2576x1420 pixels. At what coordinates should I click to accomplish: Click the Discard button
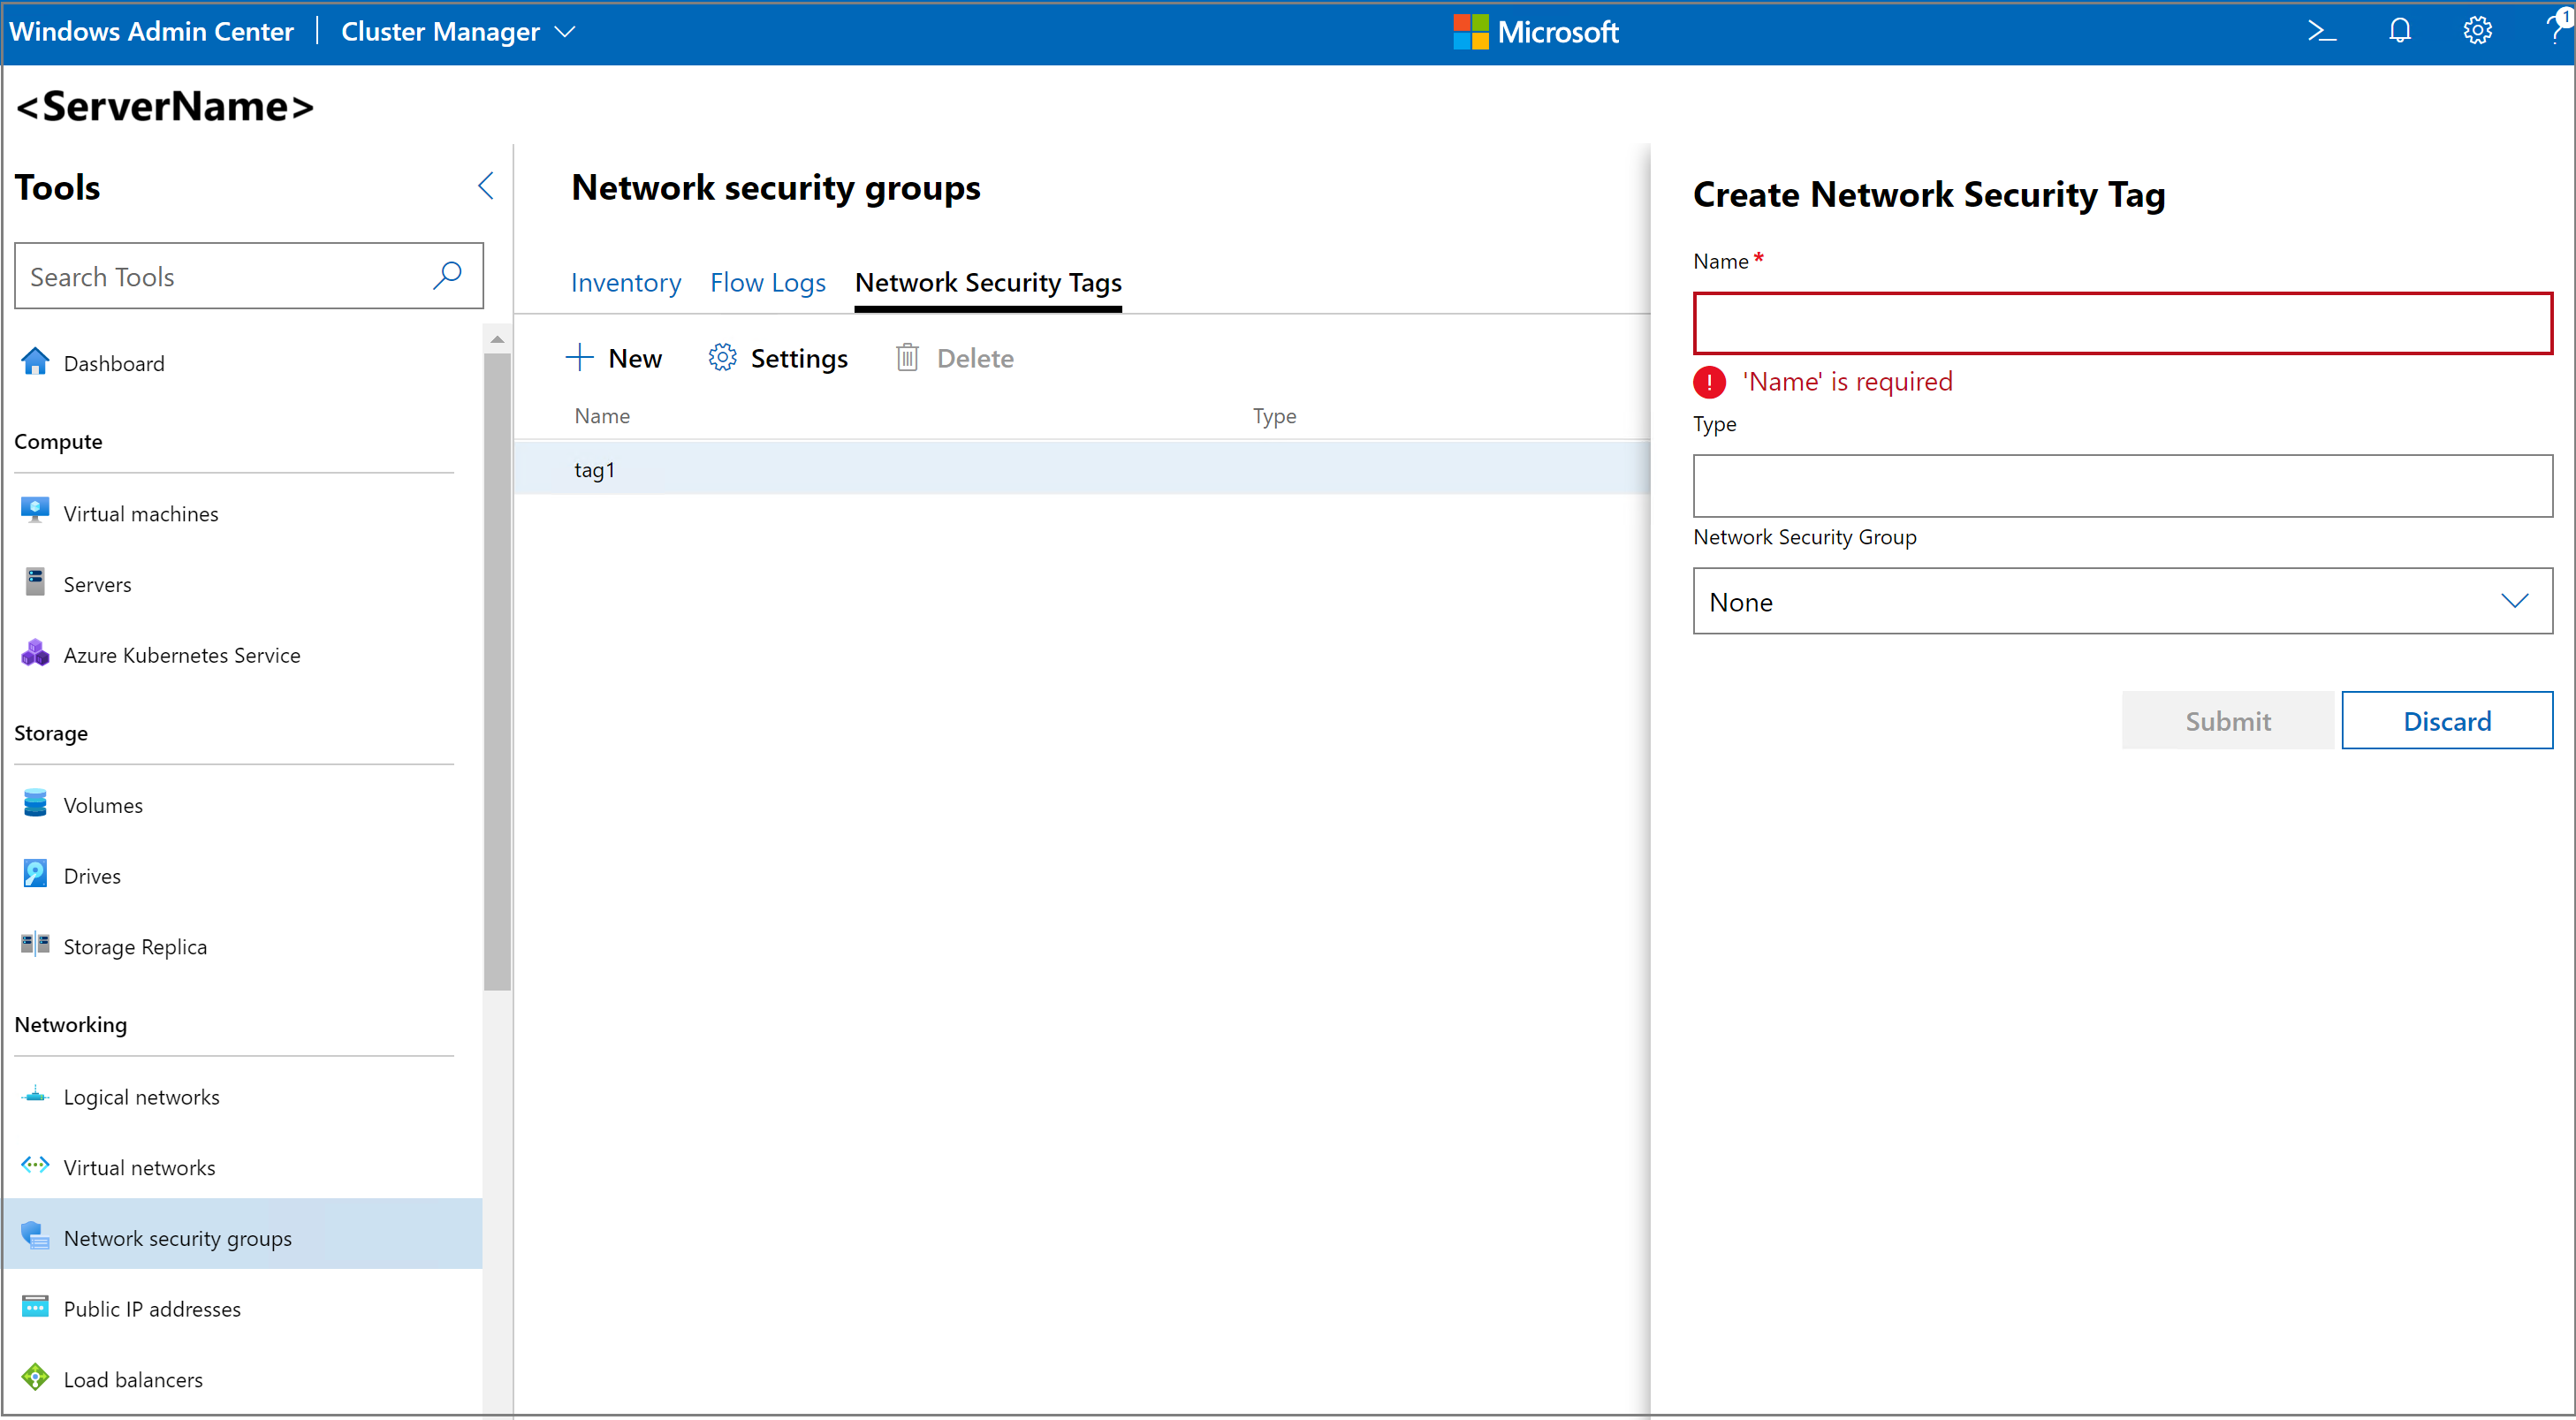pos(2446,720)
